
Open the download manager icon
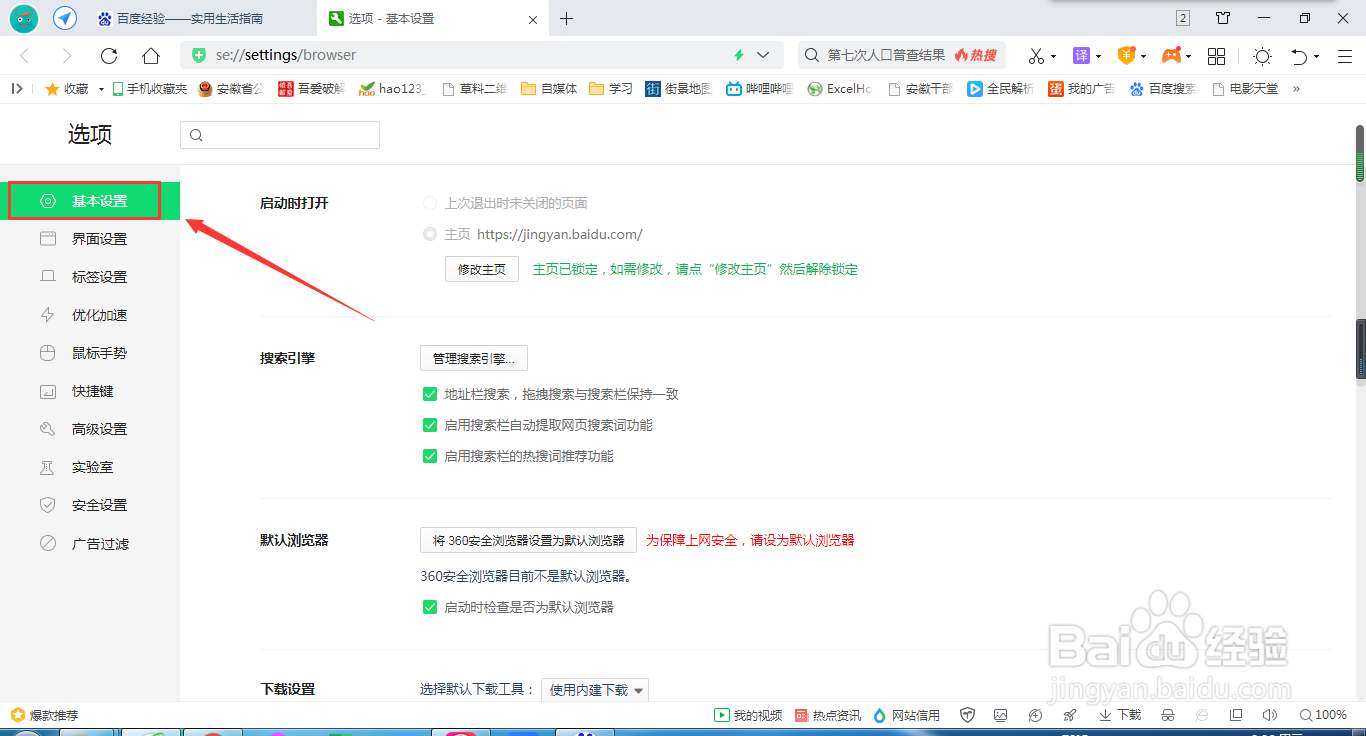(x=1119, y=714)
